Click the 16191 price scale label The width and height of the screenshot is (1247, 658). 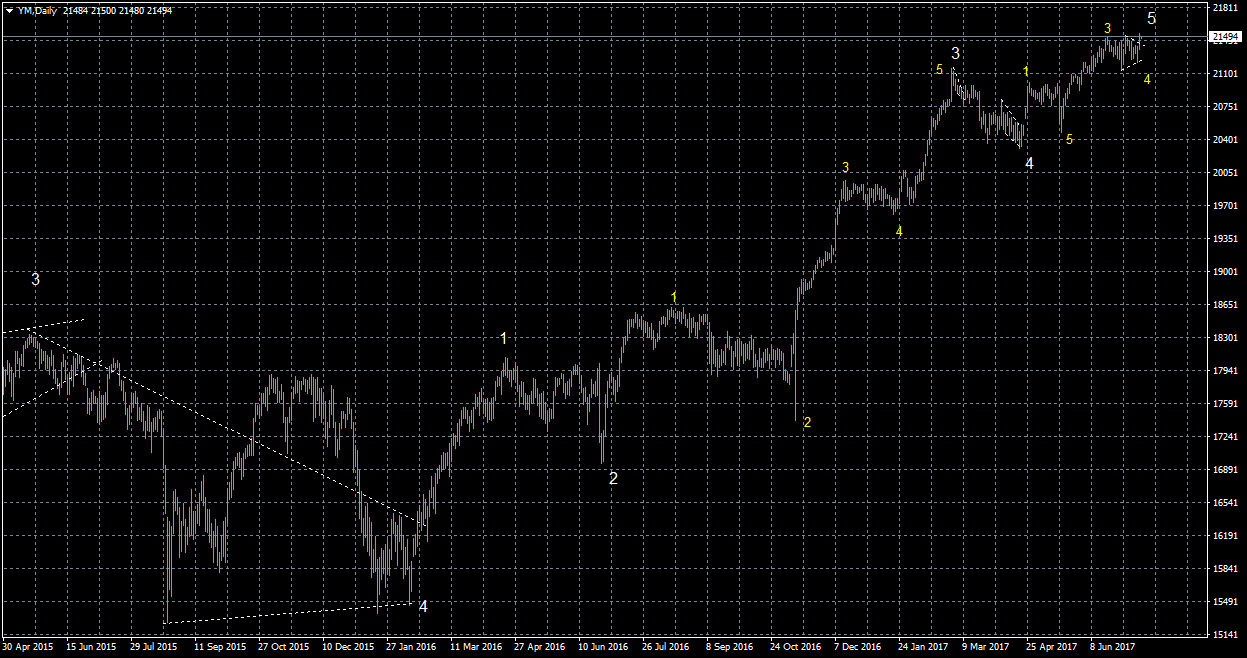(x=1224, y=536)
